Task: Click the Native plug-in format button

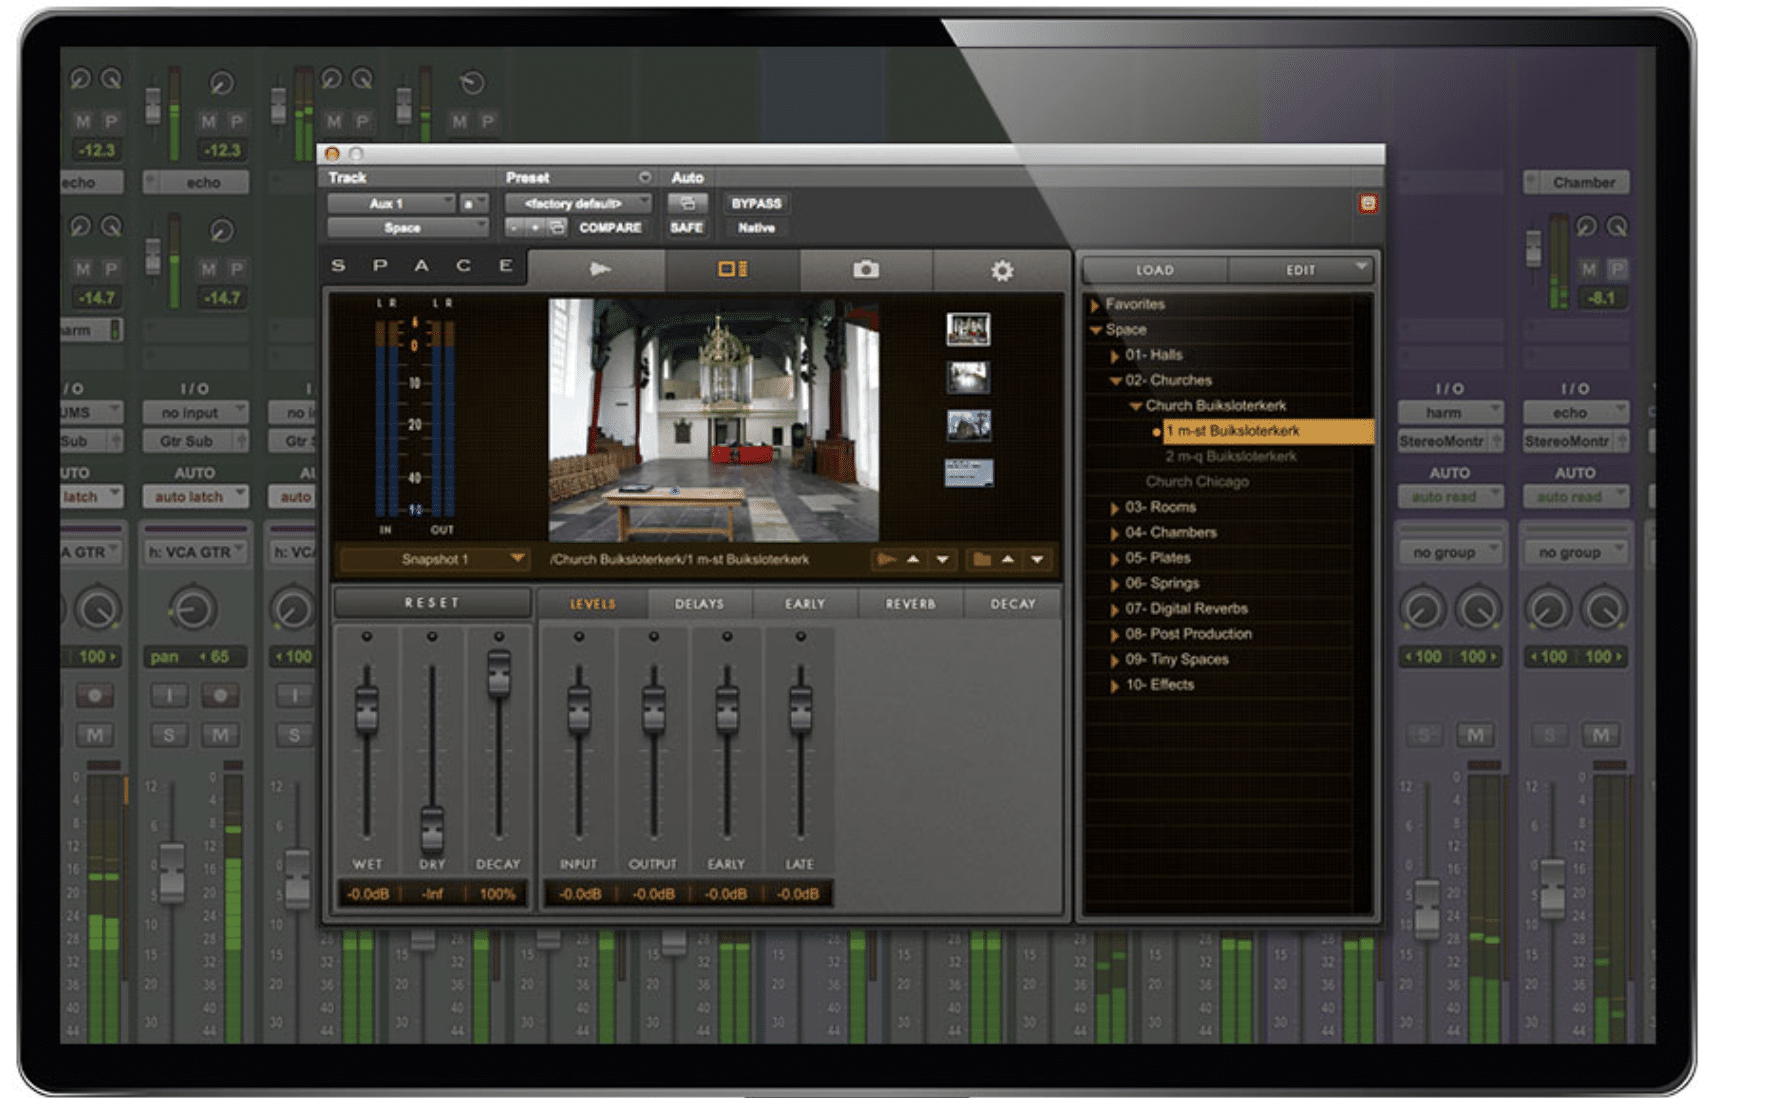Action: tap(756, 228)
